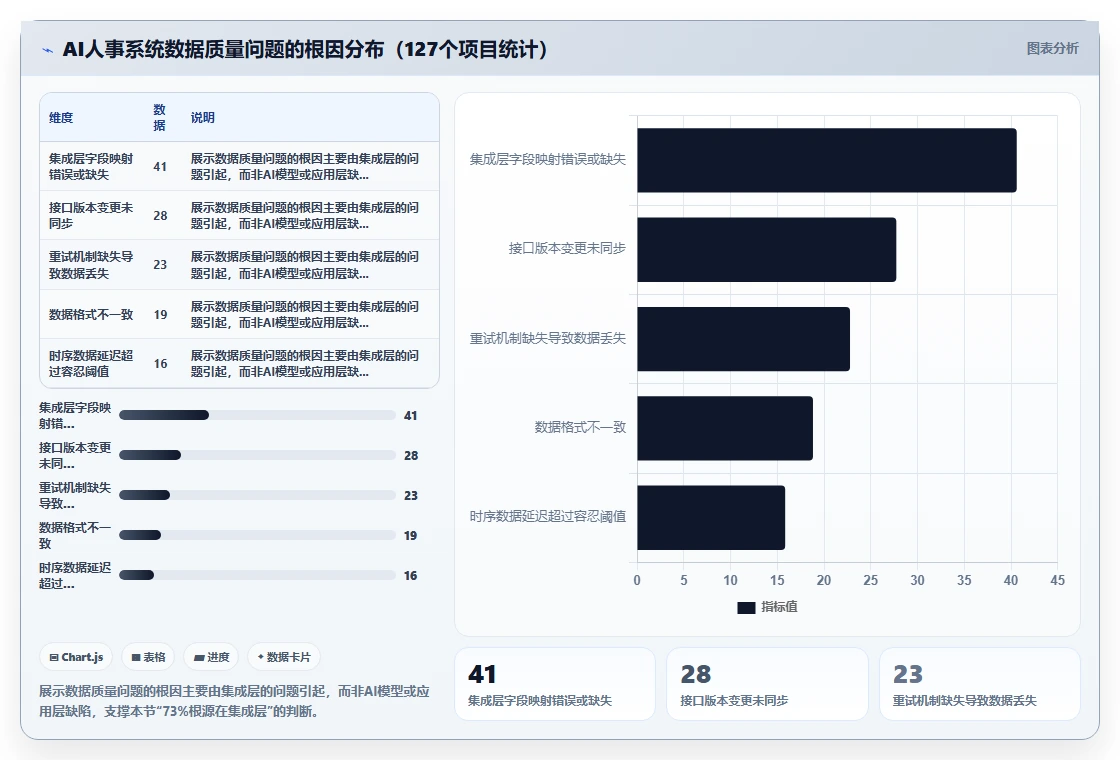This screenshot has height=760, width=1120.
Task: Click value 28 in the table
Action: coord(160,216)
